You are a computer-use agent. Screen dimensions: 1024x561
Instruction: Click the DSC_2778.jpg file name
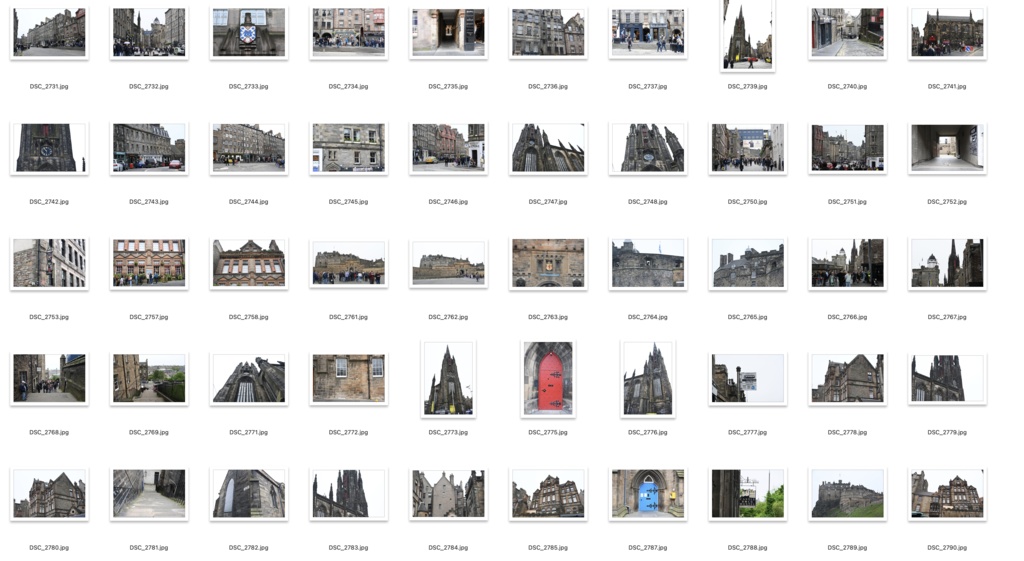[847, 432]
